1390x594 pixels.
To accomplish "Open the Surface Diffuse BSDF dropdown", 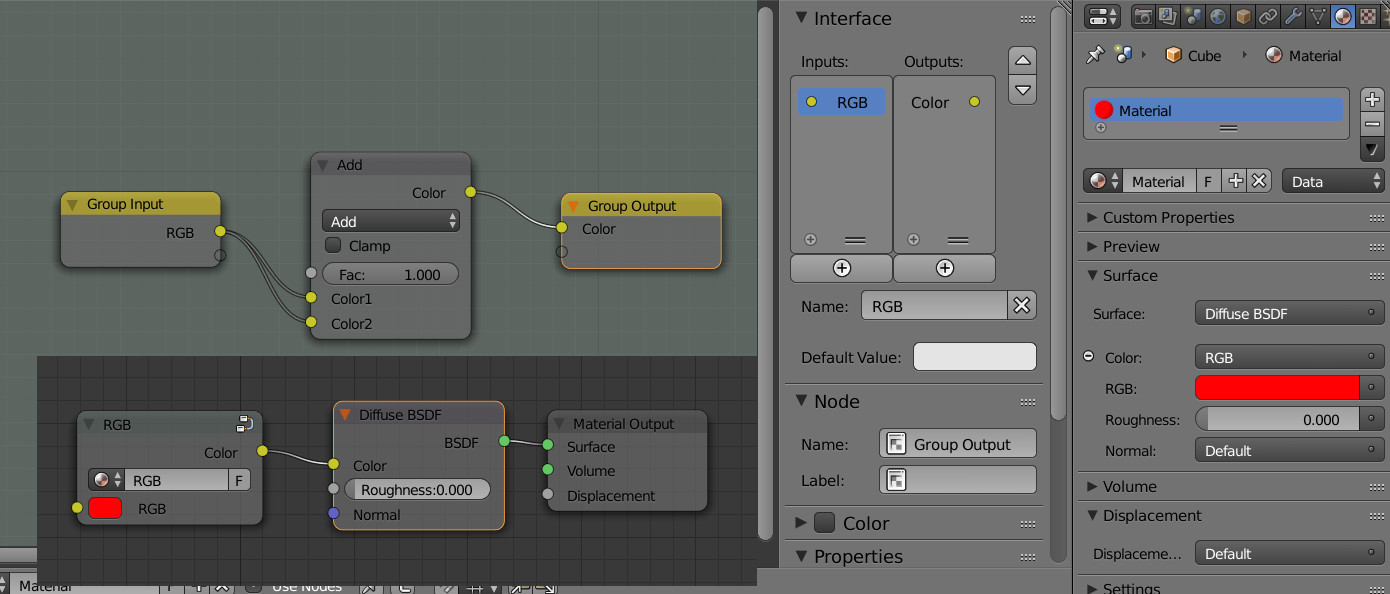I will pyautogui.click(x=1289, y=313).
